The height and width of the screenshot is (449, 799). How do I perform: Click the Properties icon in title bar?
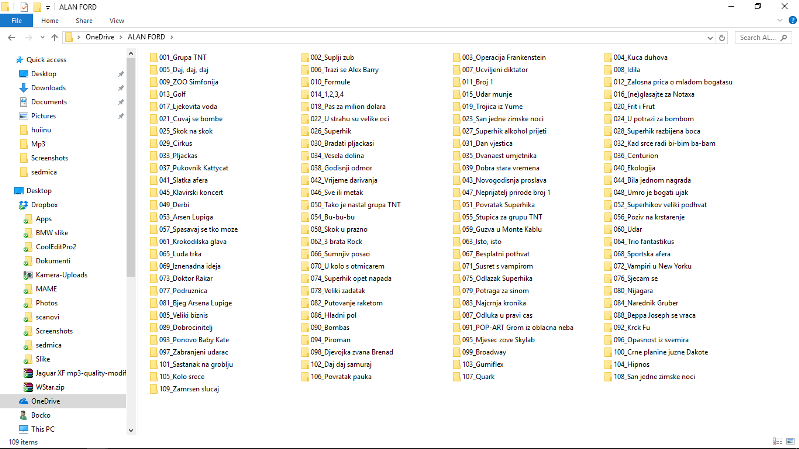point(25,6)
